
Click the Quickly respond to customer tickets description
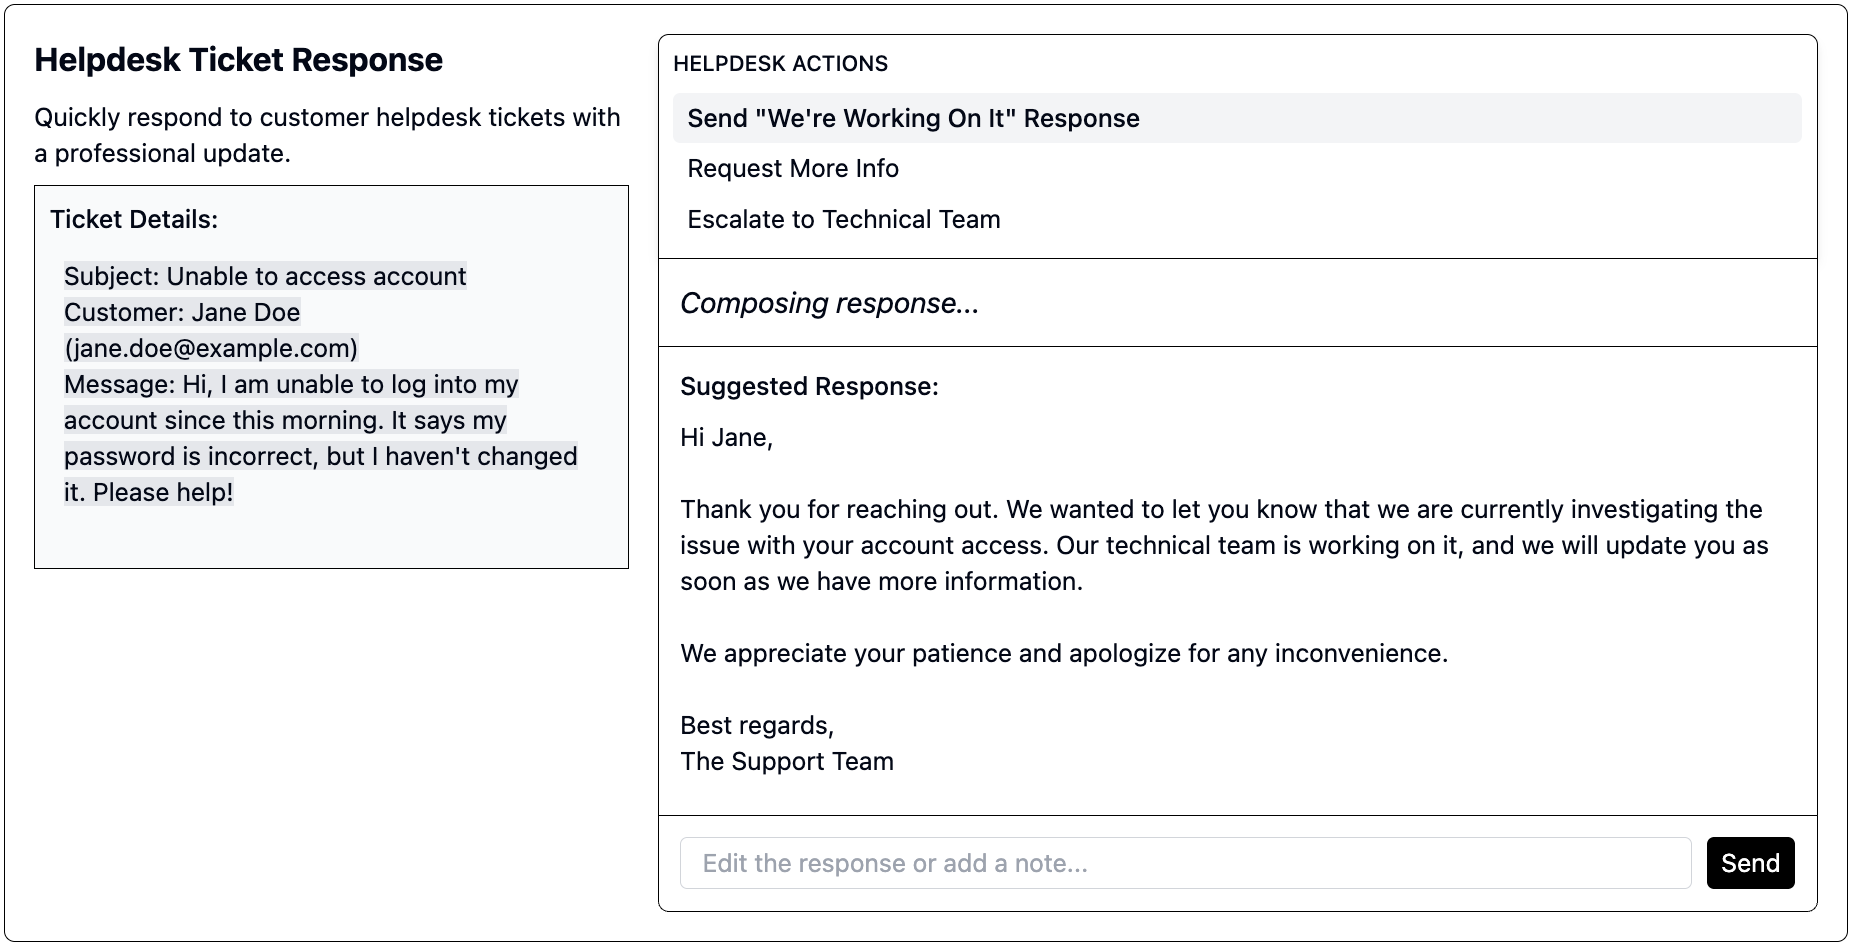pyautogui.click(x=327, y=135)
